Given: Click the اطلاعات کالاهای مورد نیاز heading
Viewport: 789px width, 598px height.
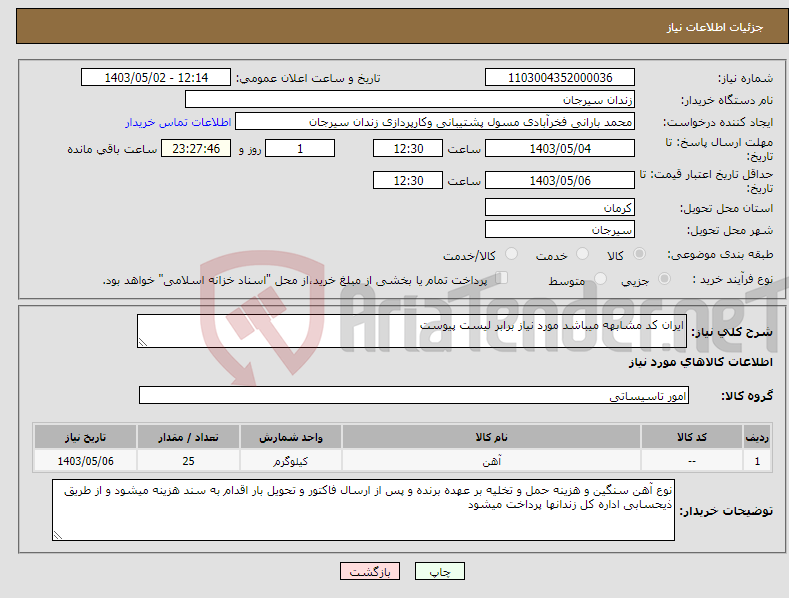Looking at the screenshot, I should tap(700, 362).
